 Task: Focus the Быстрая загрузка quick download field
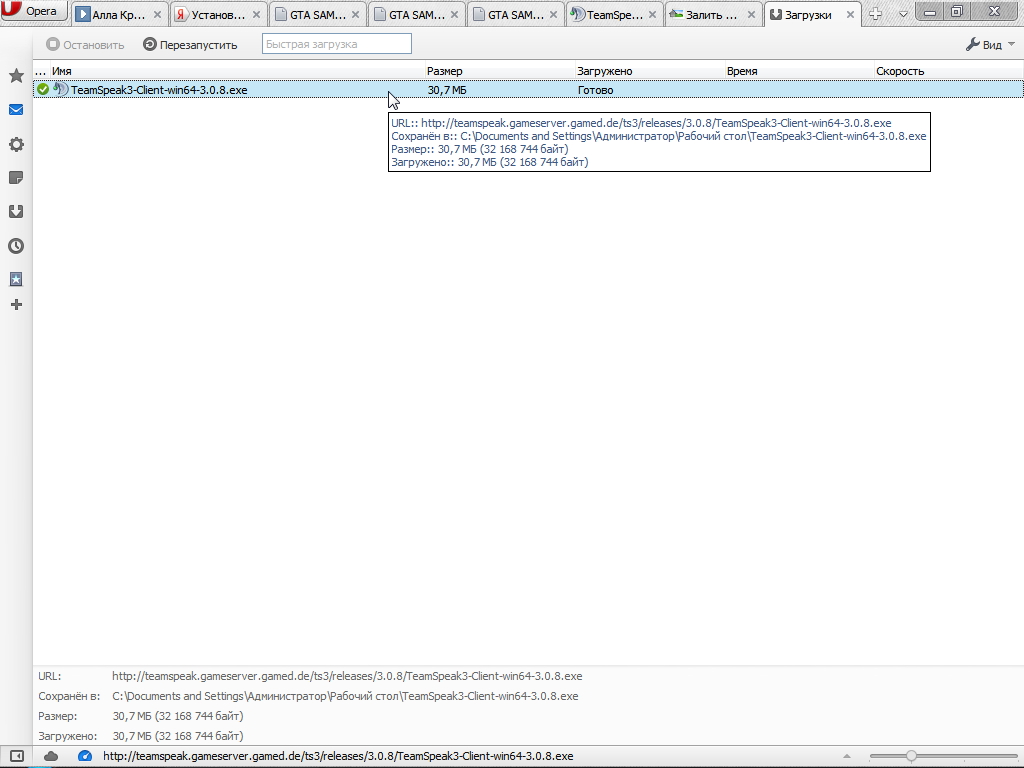click(336, 44)
